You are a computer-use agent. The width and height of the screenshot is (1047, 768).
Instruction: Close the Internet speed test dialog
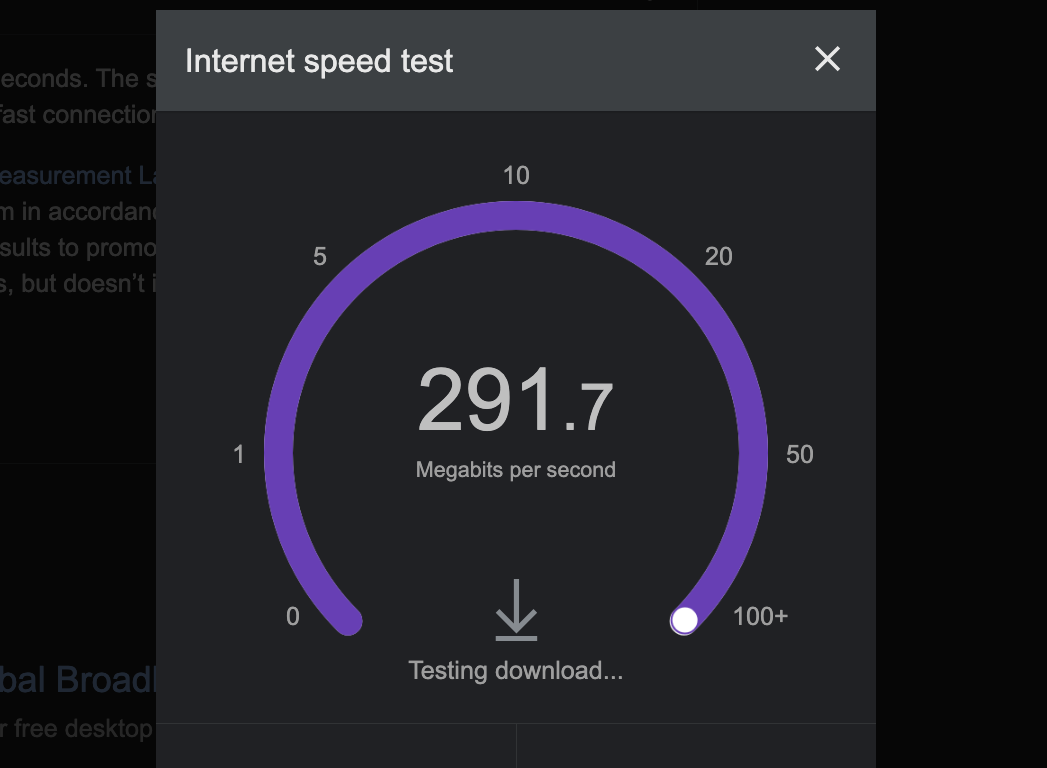tap(827, 60)
